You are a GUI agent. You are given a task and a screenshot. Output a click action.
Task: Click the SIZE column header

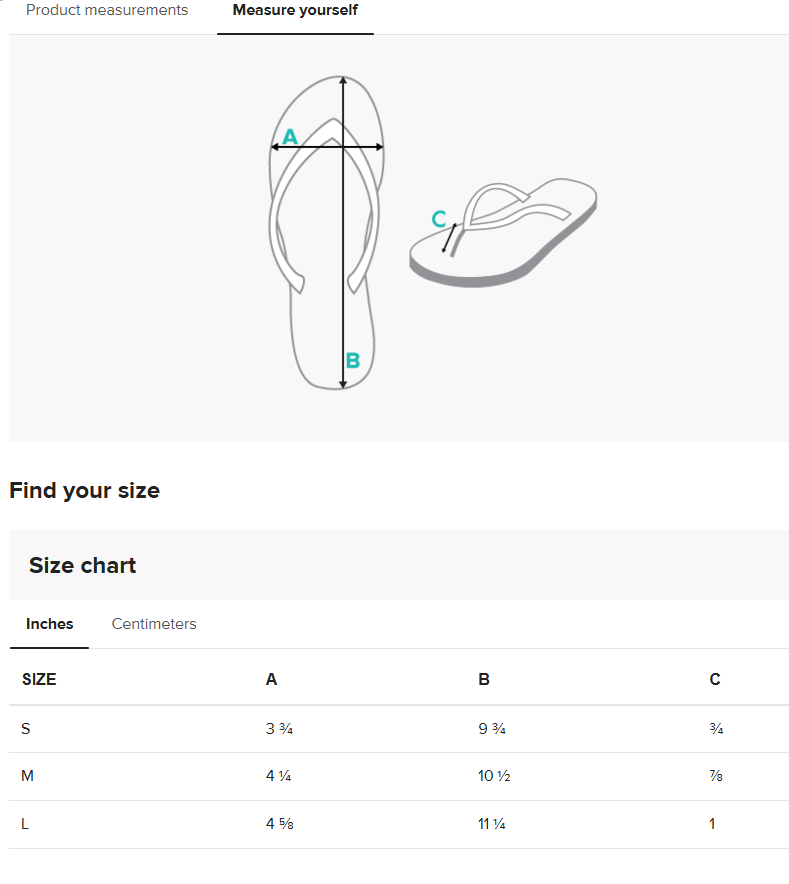pos(39,680)
